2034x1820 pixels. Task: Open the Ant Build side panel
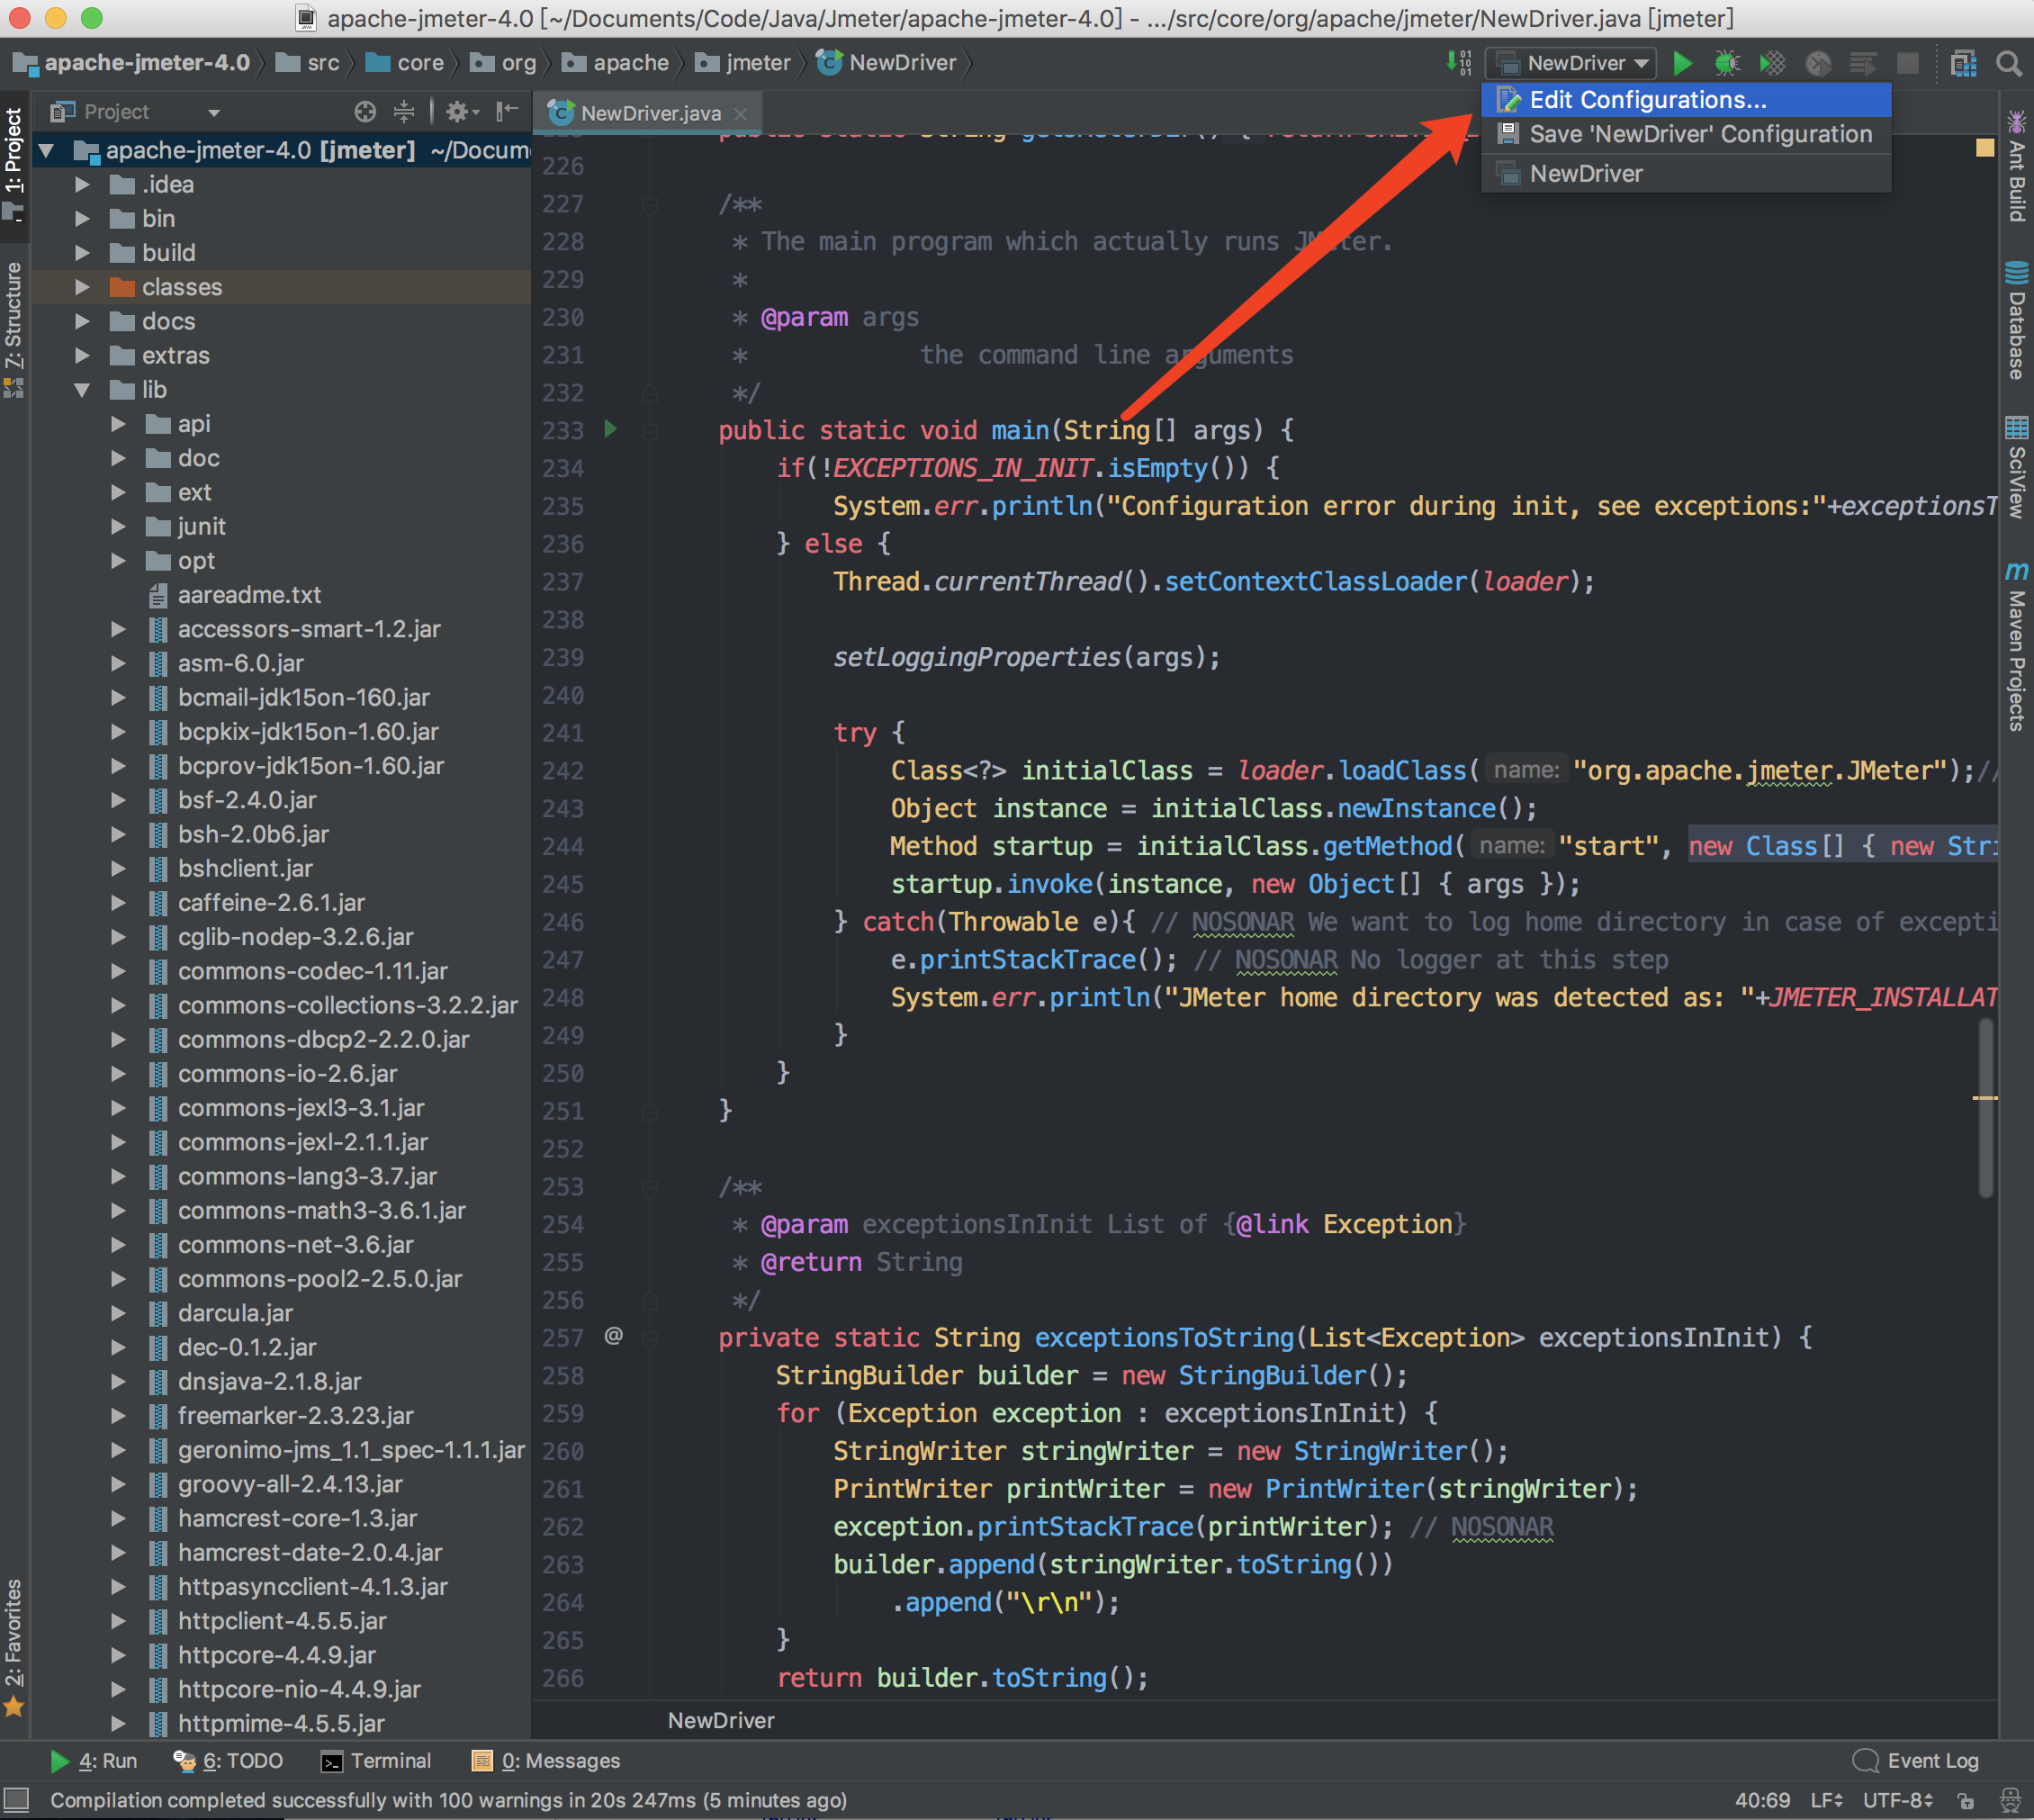[2016, 165]
